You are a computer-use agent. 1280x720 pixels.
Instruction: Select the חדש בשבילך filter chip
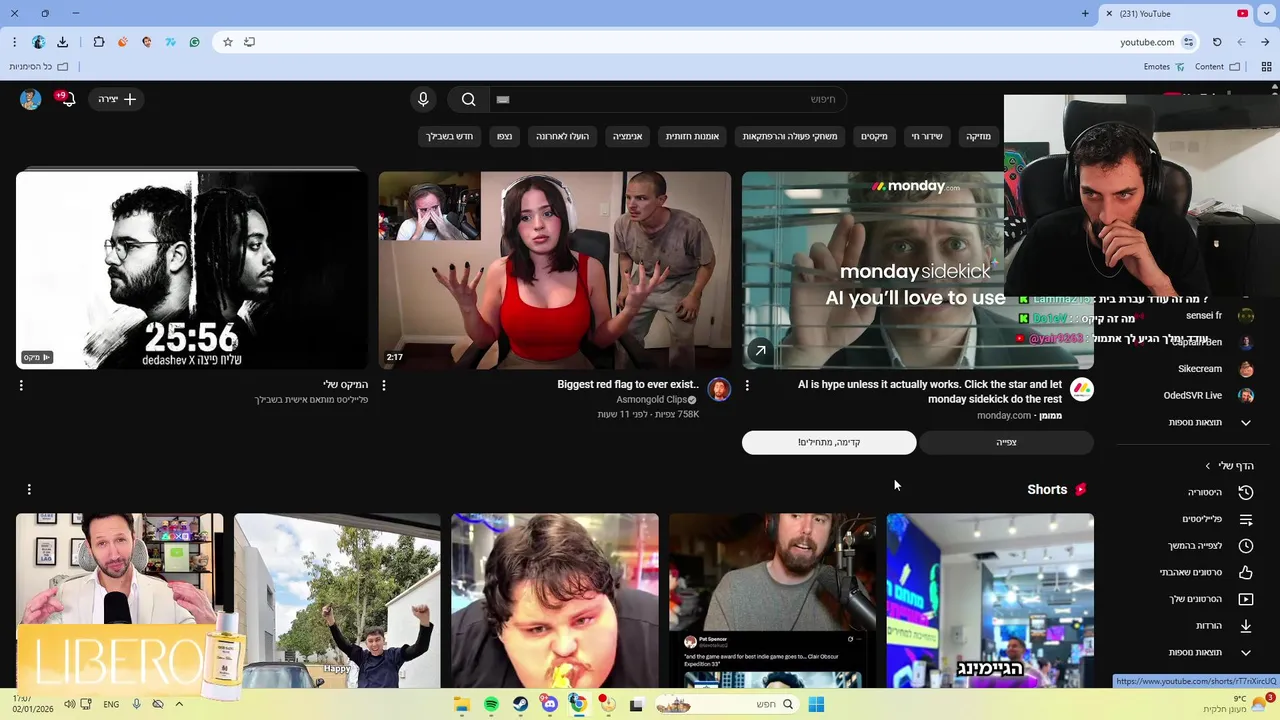tap(450, 136)
